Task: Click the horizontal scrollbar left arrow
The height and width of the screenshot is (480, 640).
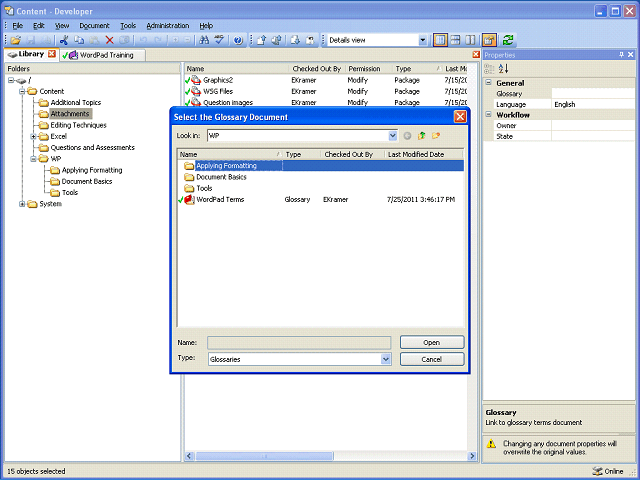Action: 189,456
